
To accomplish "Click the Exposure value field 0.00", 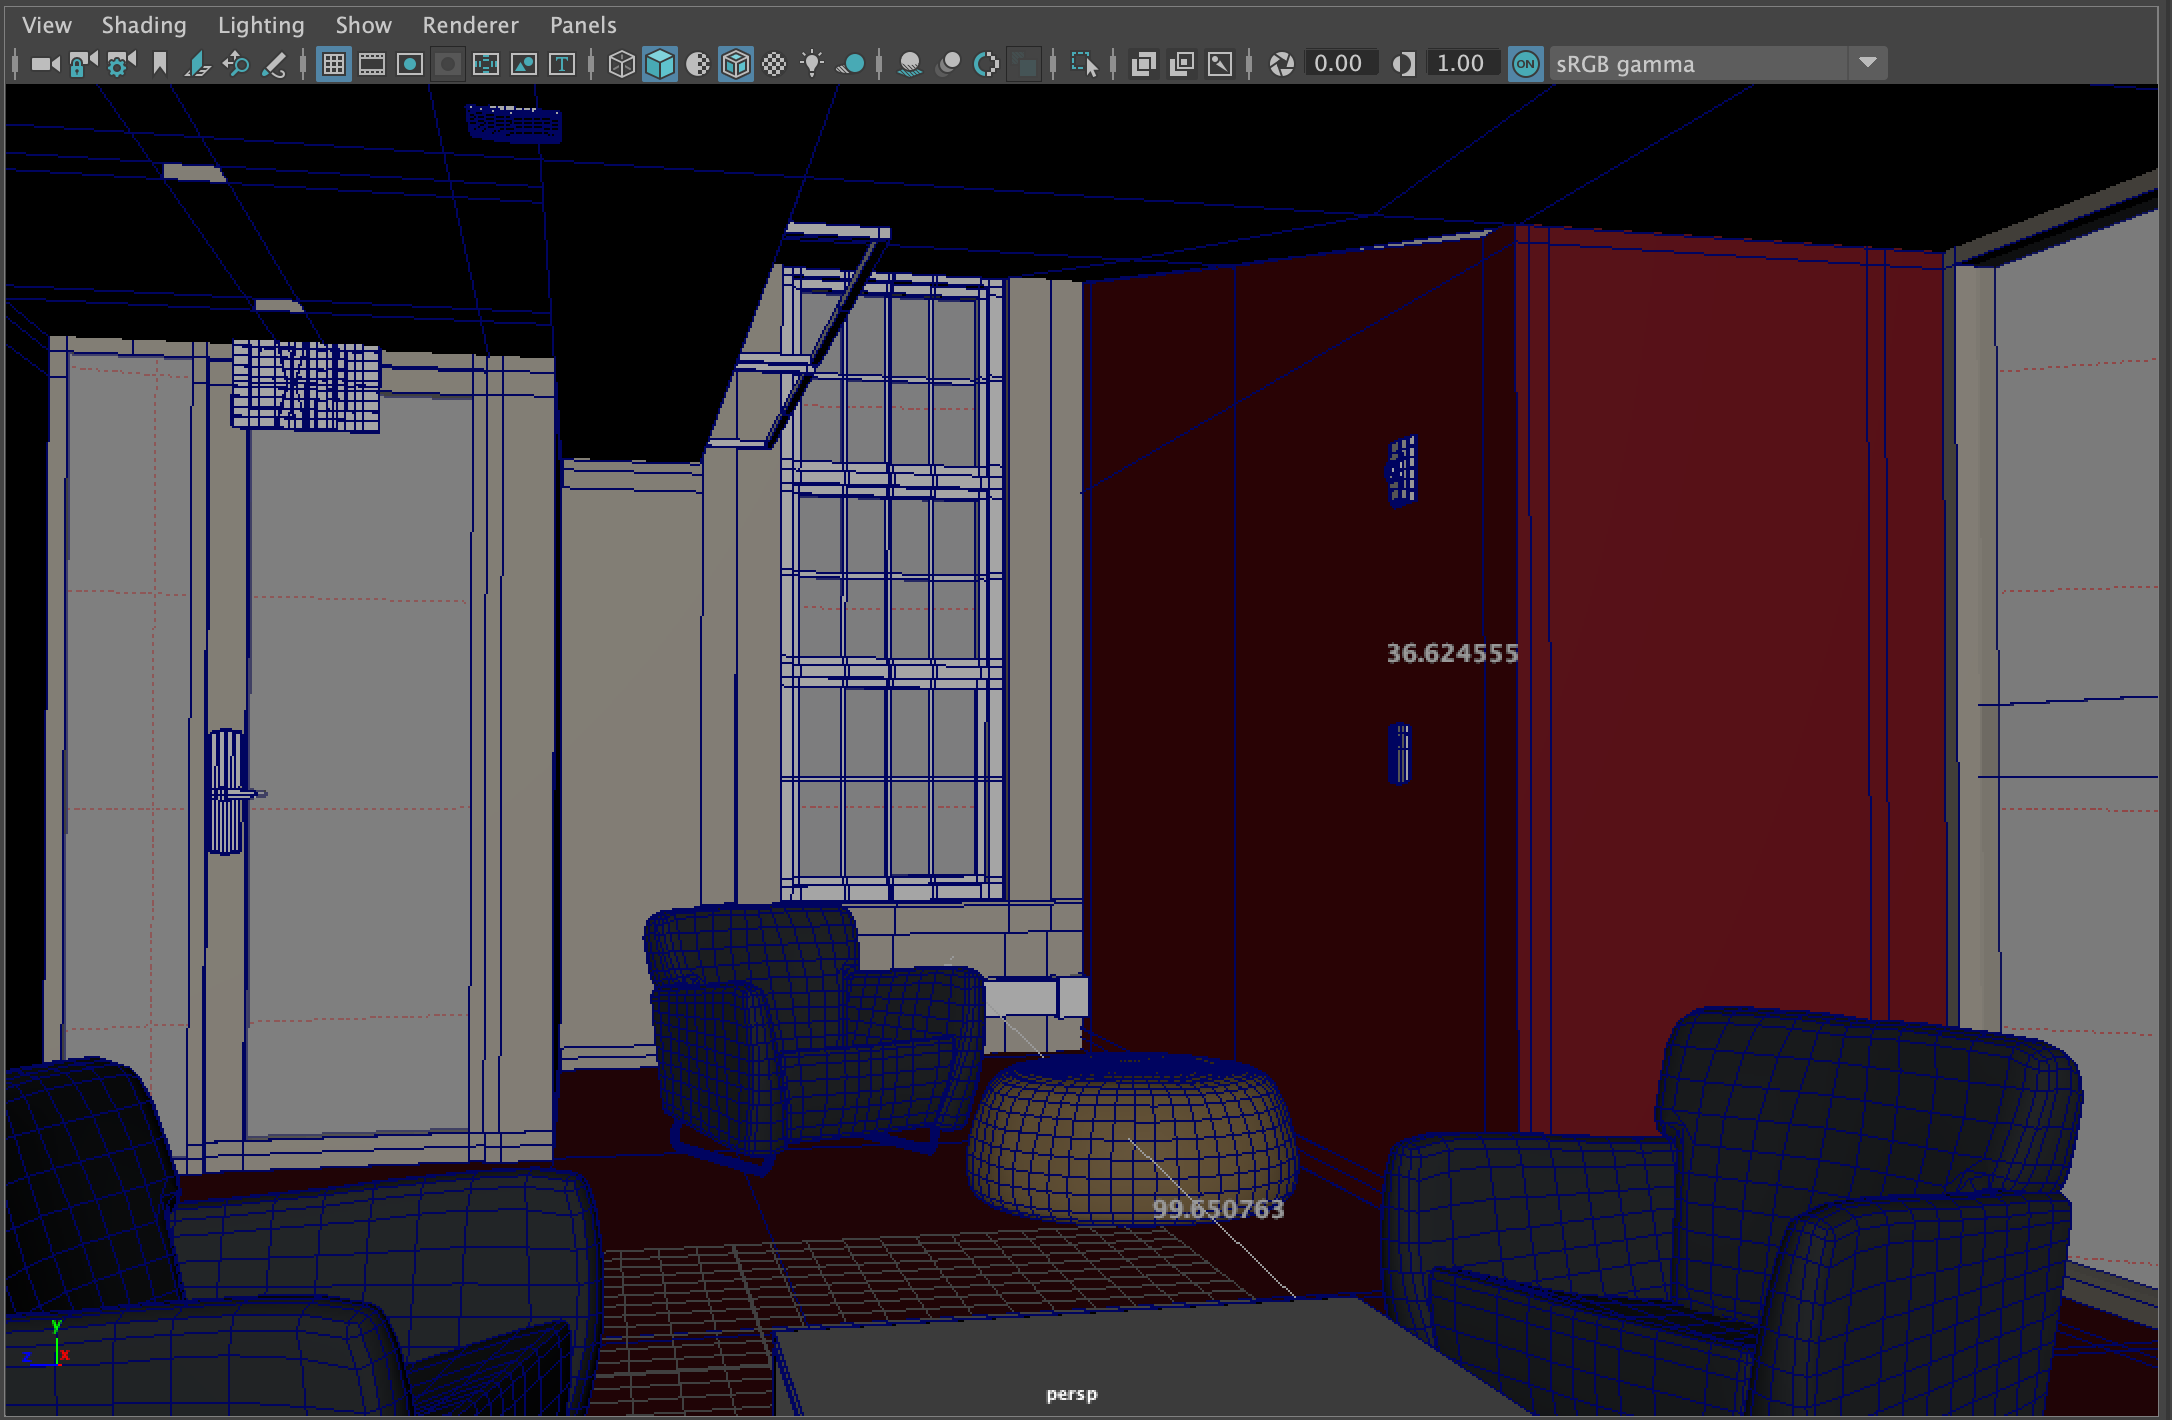I will [x=1338, y=64].
